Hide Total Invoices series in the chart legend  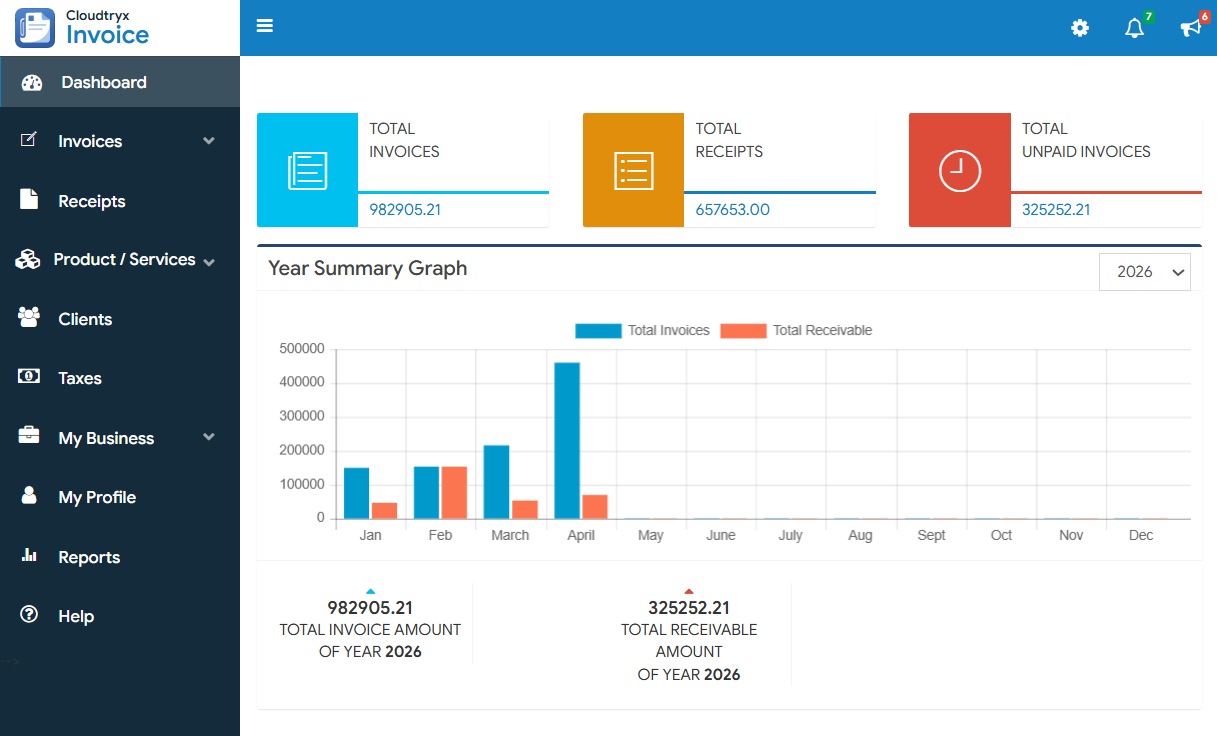pos(644,330)
